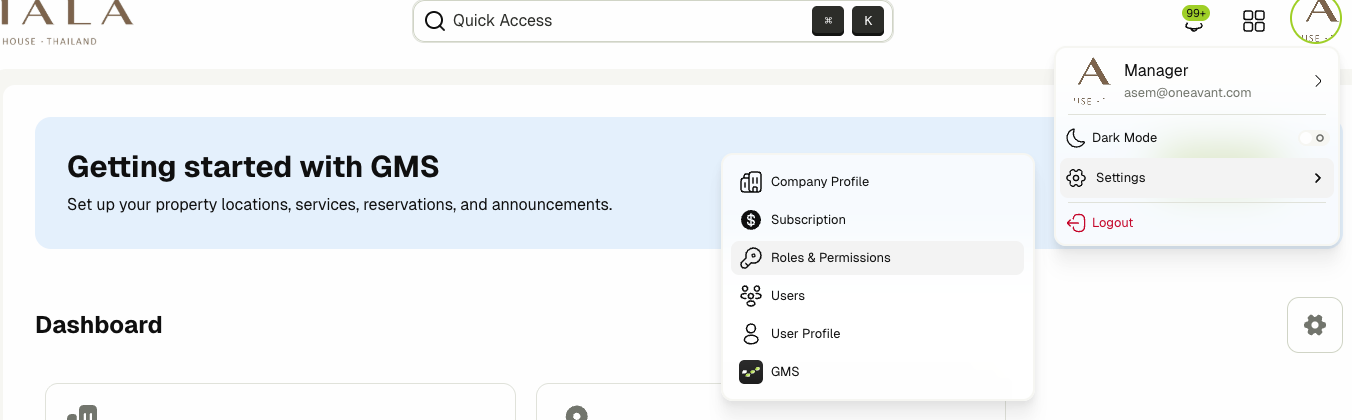Click the property setup description text
Viewport: 1352px width, 420px height.
click(x=339, y=205)
